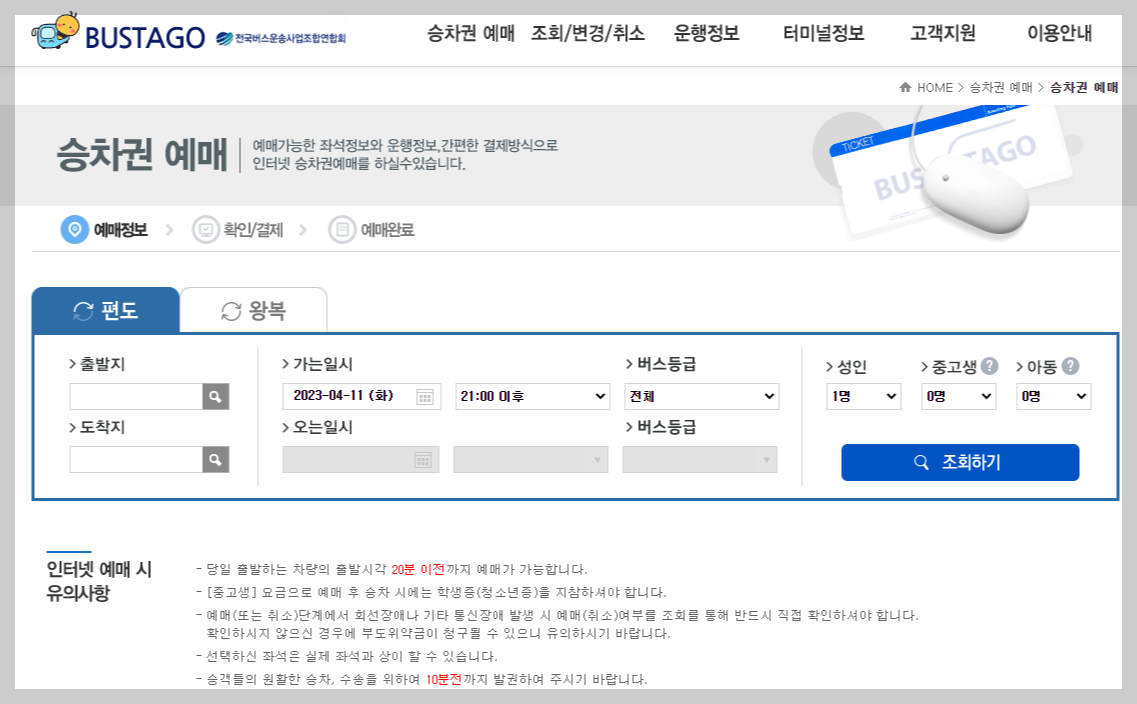Select the 편도 one-way tab
Screen dimensions: 1137x704
(x=106, y=310)
